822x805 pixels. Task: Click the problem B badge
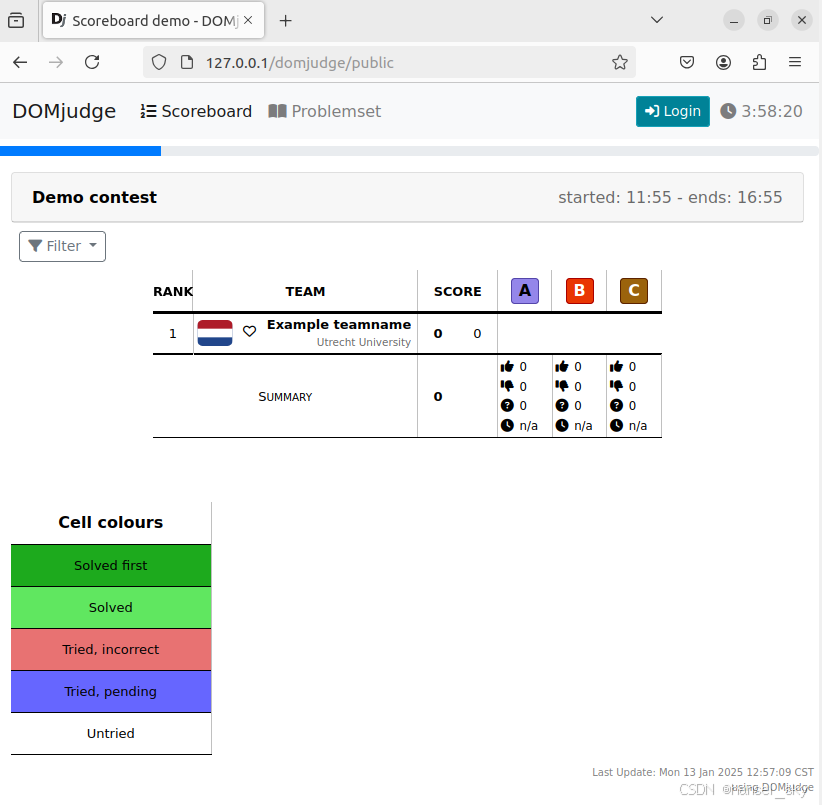[x=579, y=291]
